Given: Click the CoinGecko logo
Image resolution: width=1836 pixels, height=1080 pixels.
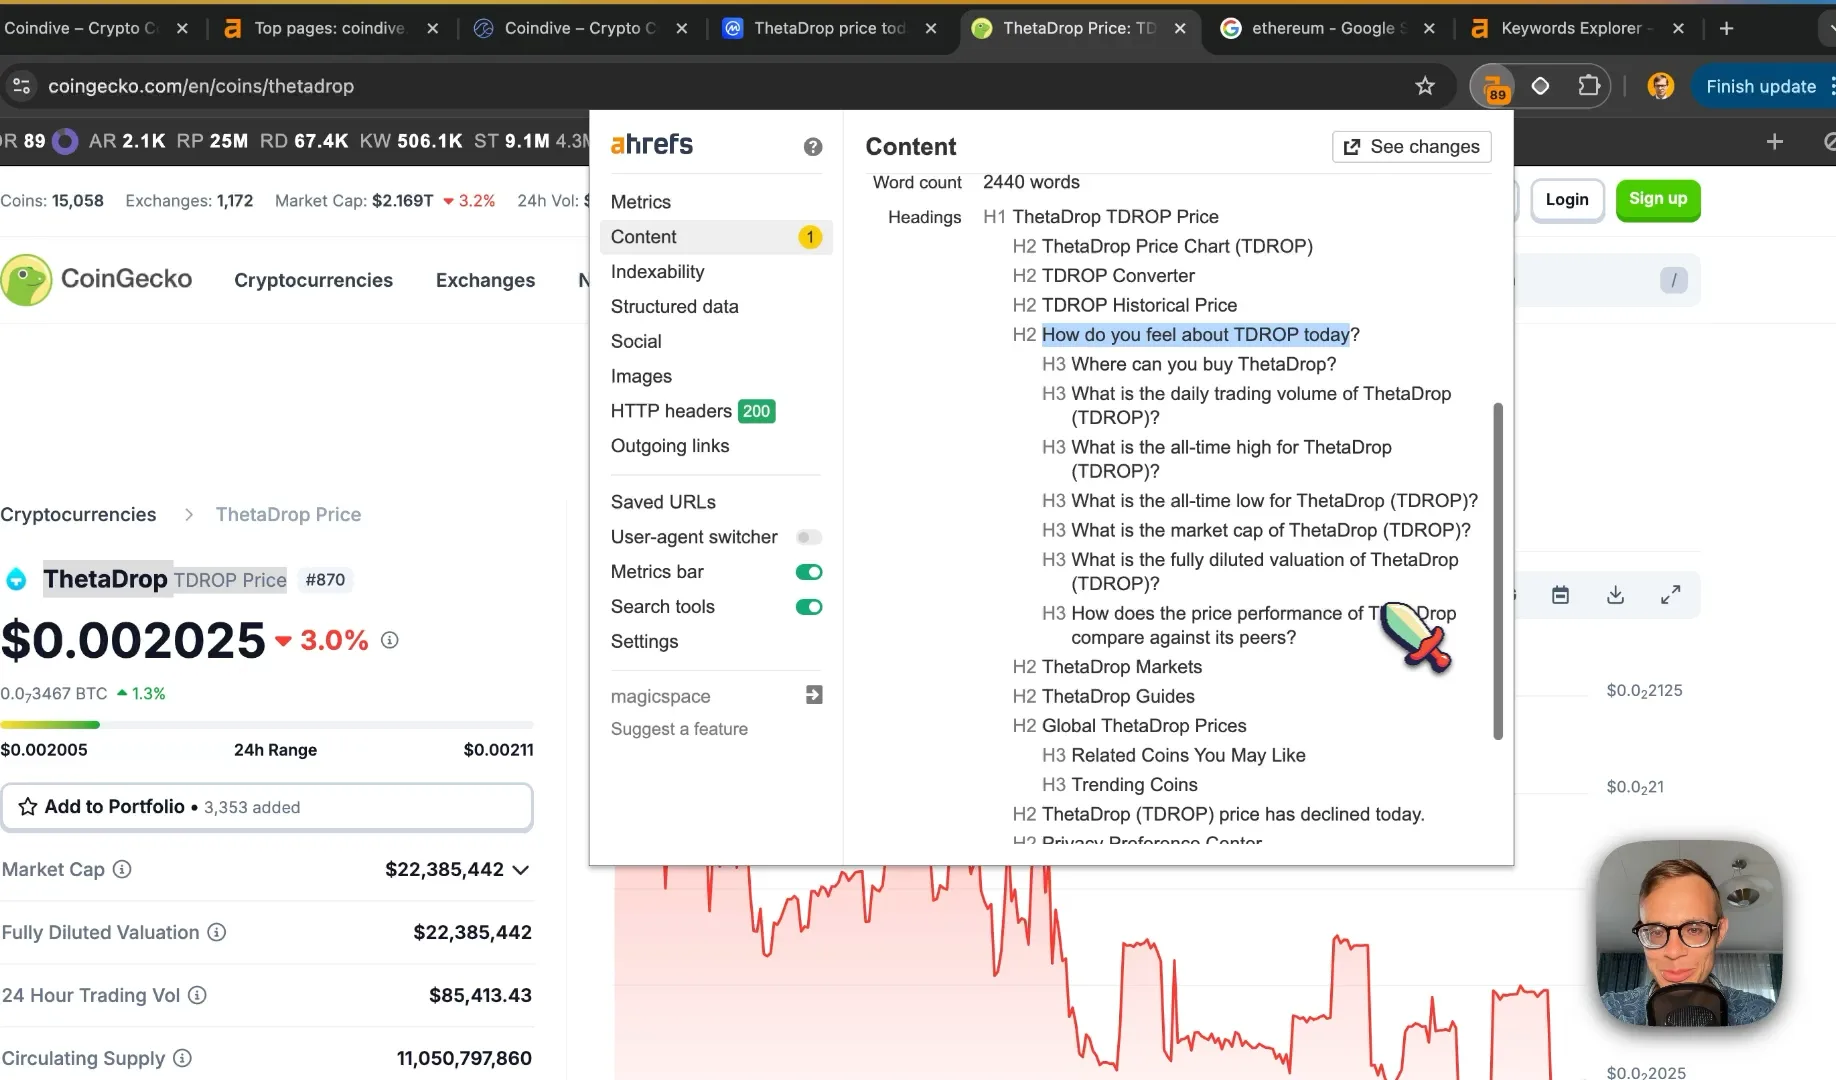Looking at the screenshot, I should coord(97,279).
